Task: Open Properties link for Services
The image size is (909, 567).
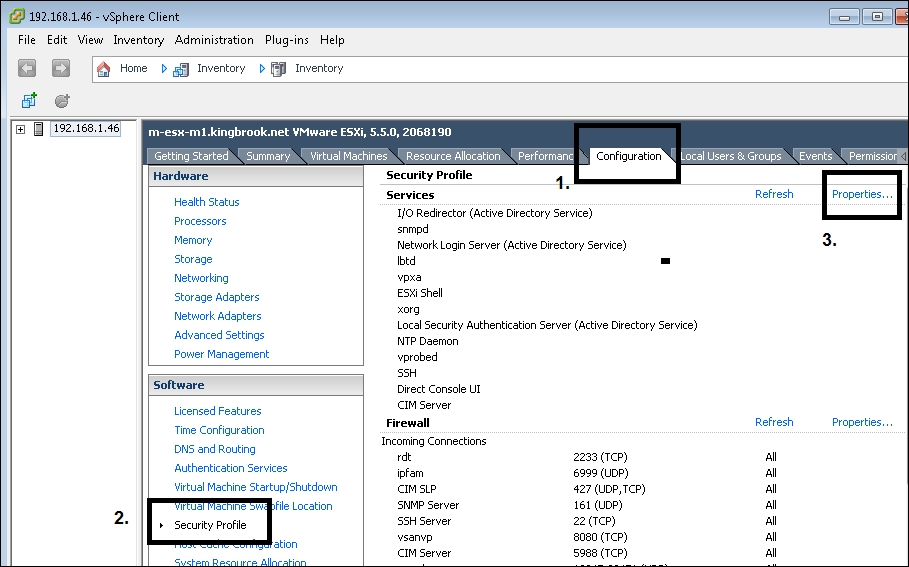Action: coord(862,194)
